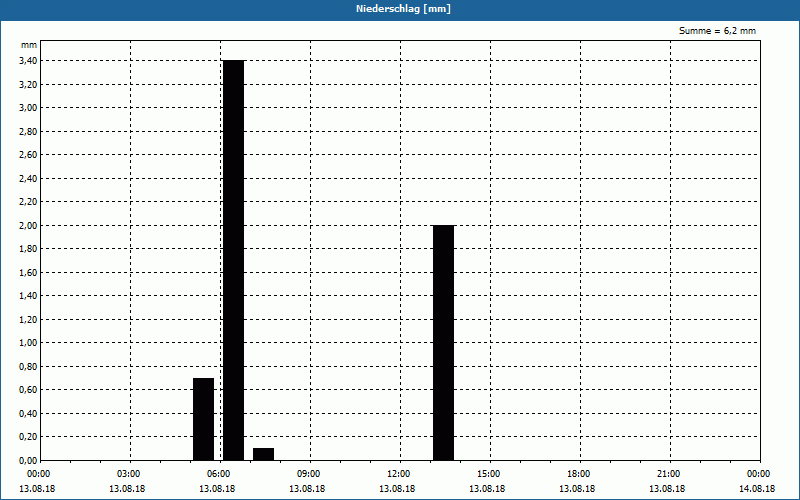Select the 2,40 y-axis value
This screenshot has width=800, height=500.
click(x=28, y=178)
